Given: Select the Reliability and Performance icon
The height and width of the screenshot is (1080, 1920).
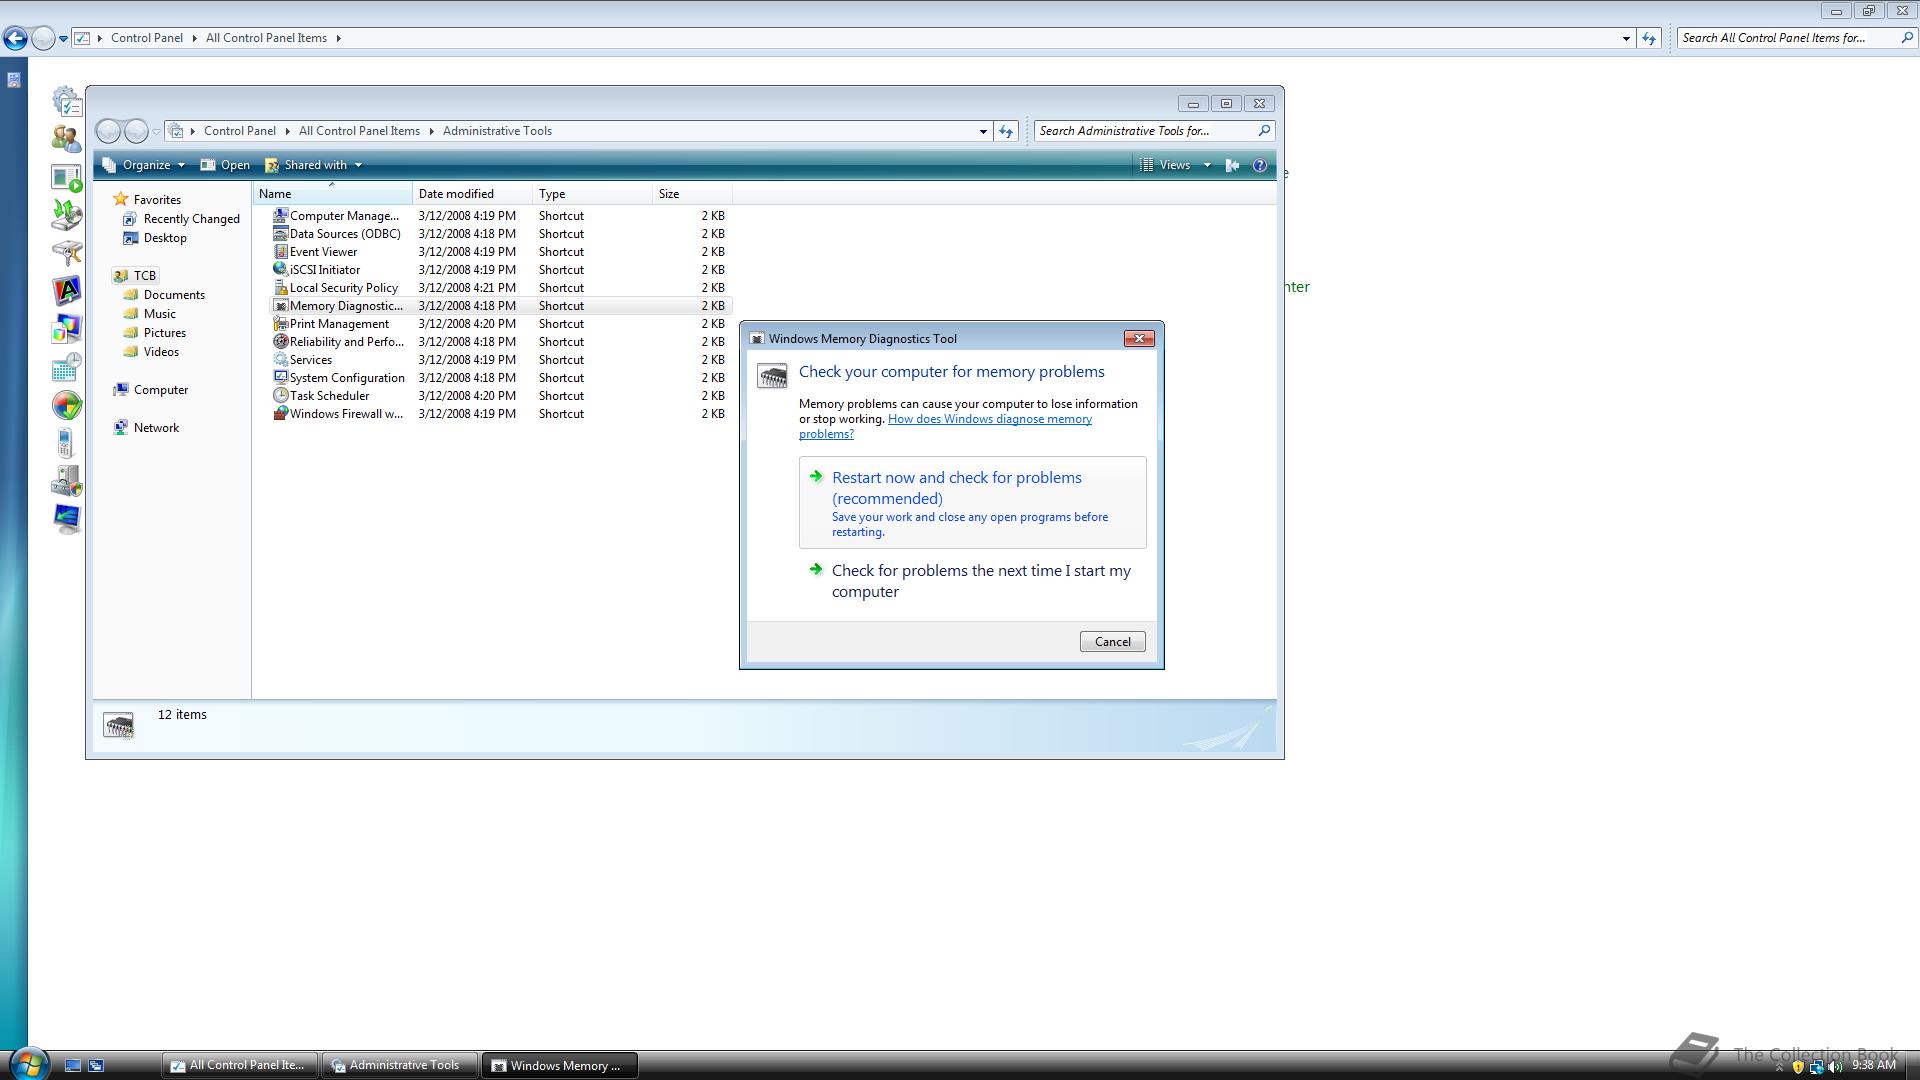Looking at the screenshot, I should [281, 341].
